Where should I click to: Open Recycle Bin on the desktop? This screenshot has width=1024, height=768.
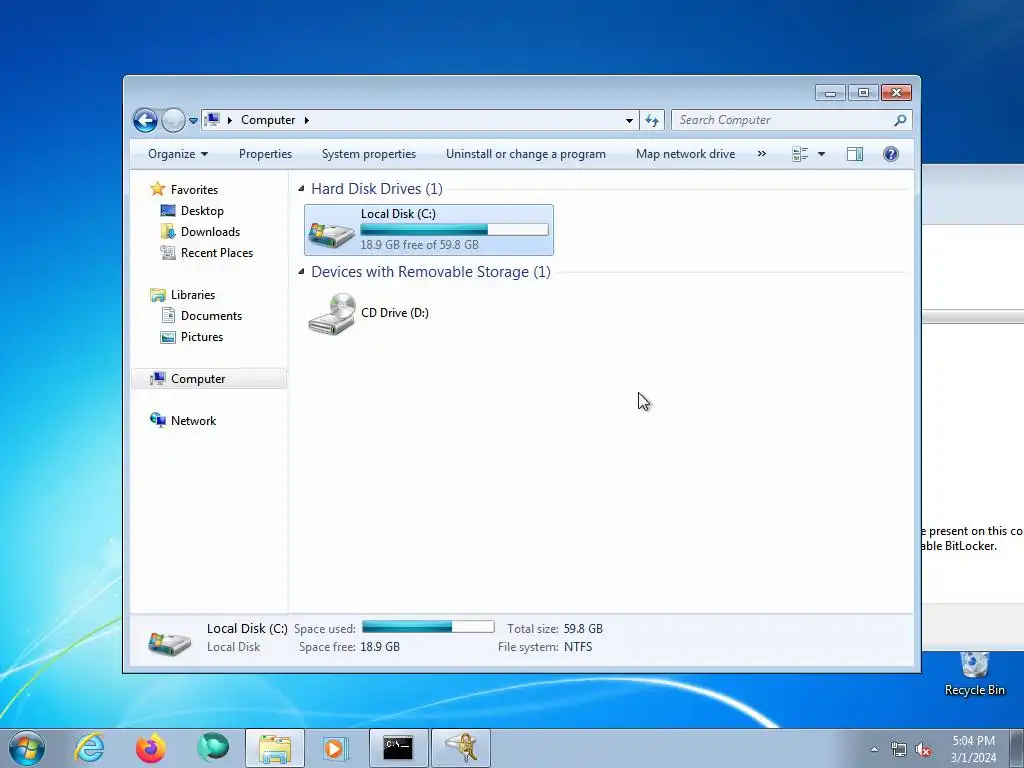point(974,674)
